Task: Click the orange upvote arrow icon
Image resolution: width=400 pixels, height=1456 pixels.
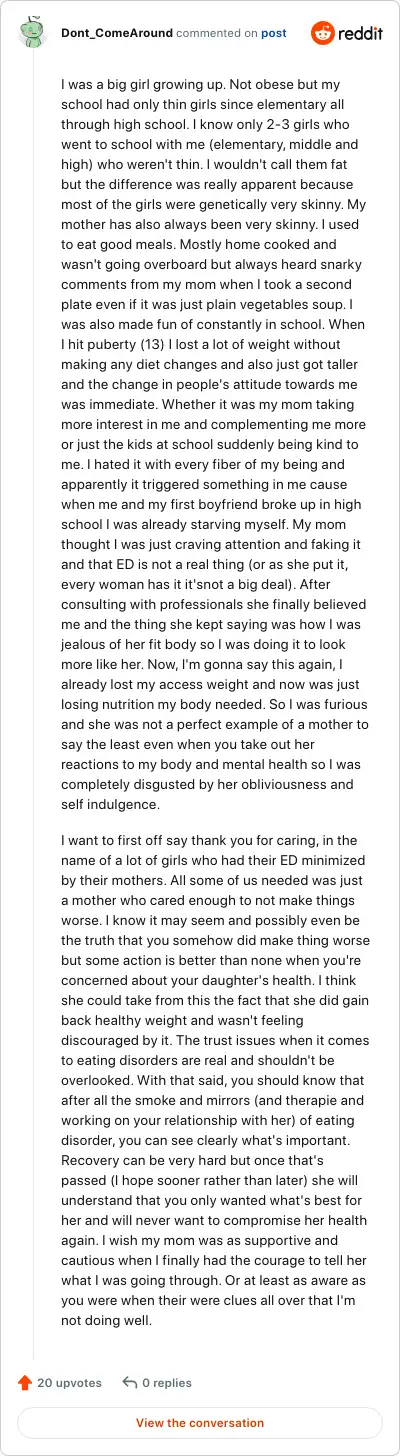Action: 25,1383
